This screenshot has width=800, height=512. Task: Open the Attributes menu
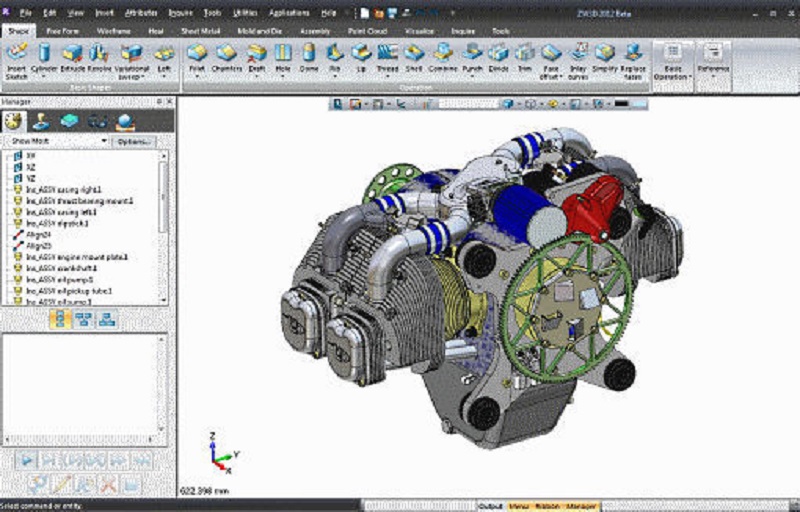(x=141, y=13)
